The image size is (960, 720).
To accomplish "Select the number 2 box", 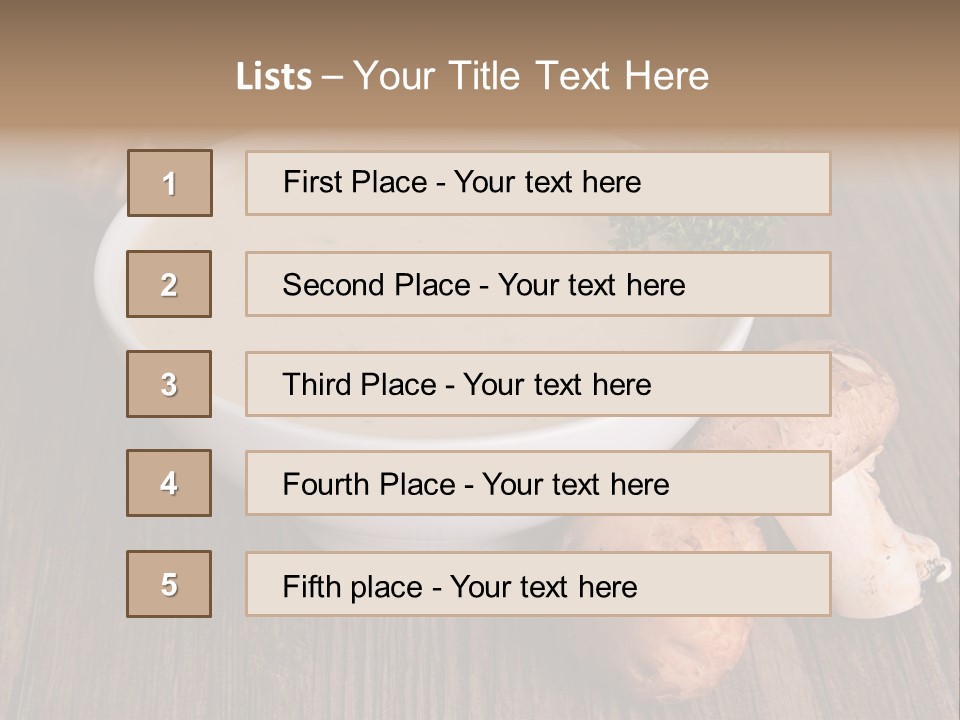I will click(169, 284).
